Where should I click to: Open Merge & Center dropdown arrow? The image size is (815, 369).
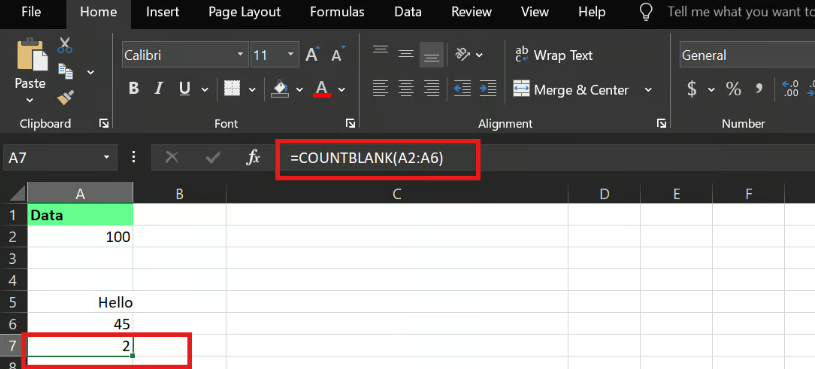click(x=648, y=89)
